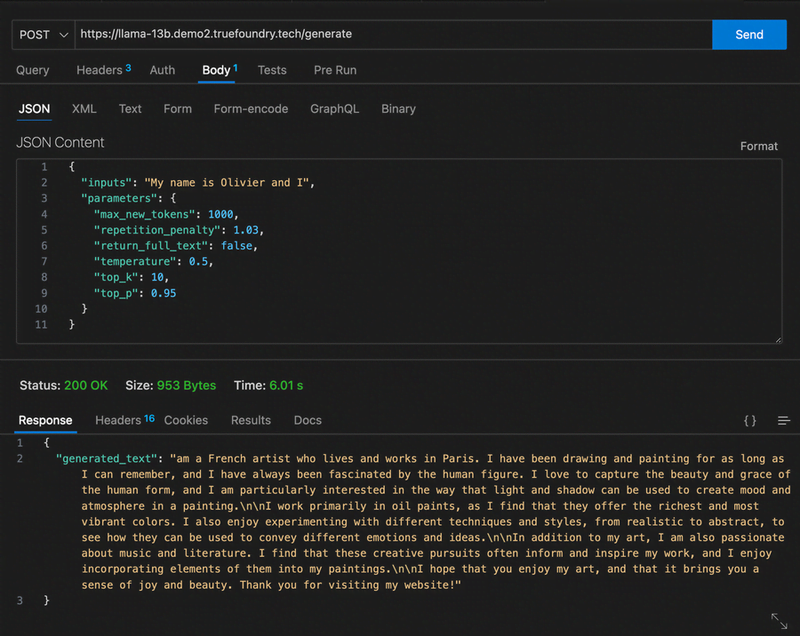
Task: Open the POST request method dropdown
Action: pos(40,34)
